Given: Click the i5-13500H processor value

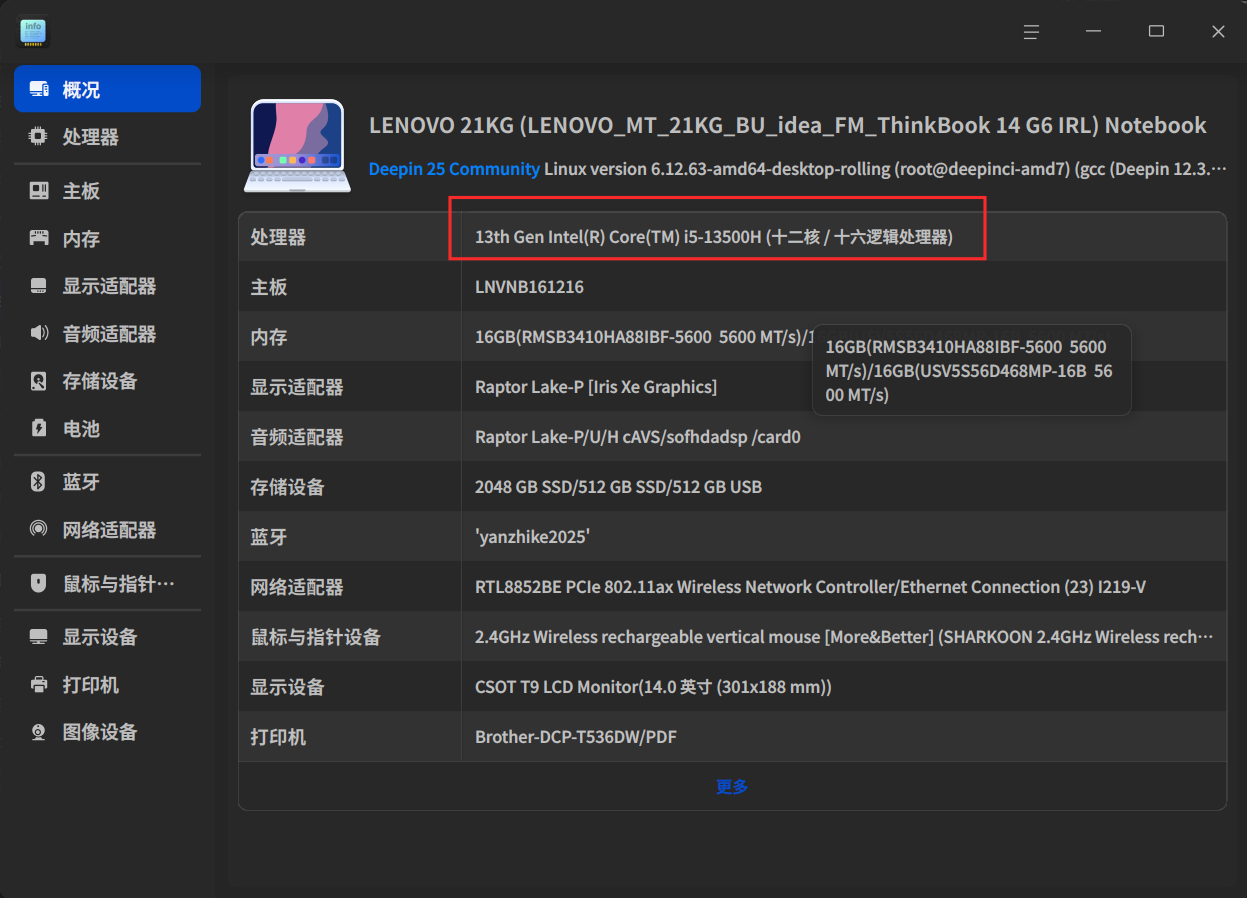Looking at the screenshot, I should (714, 237).
